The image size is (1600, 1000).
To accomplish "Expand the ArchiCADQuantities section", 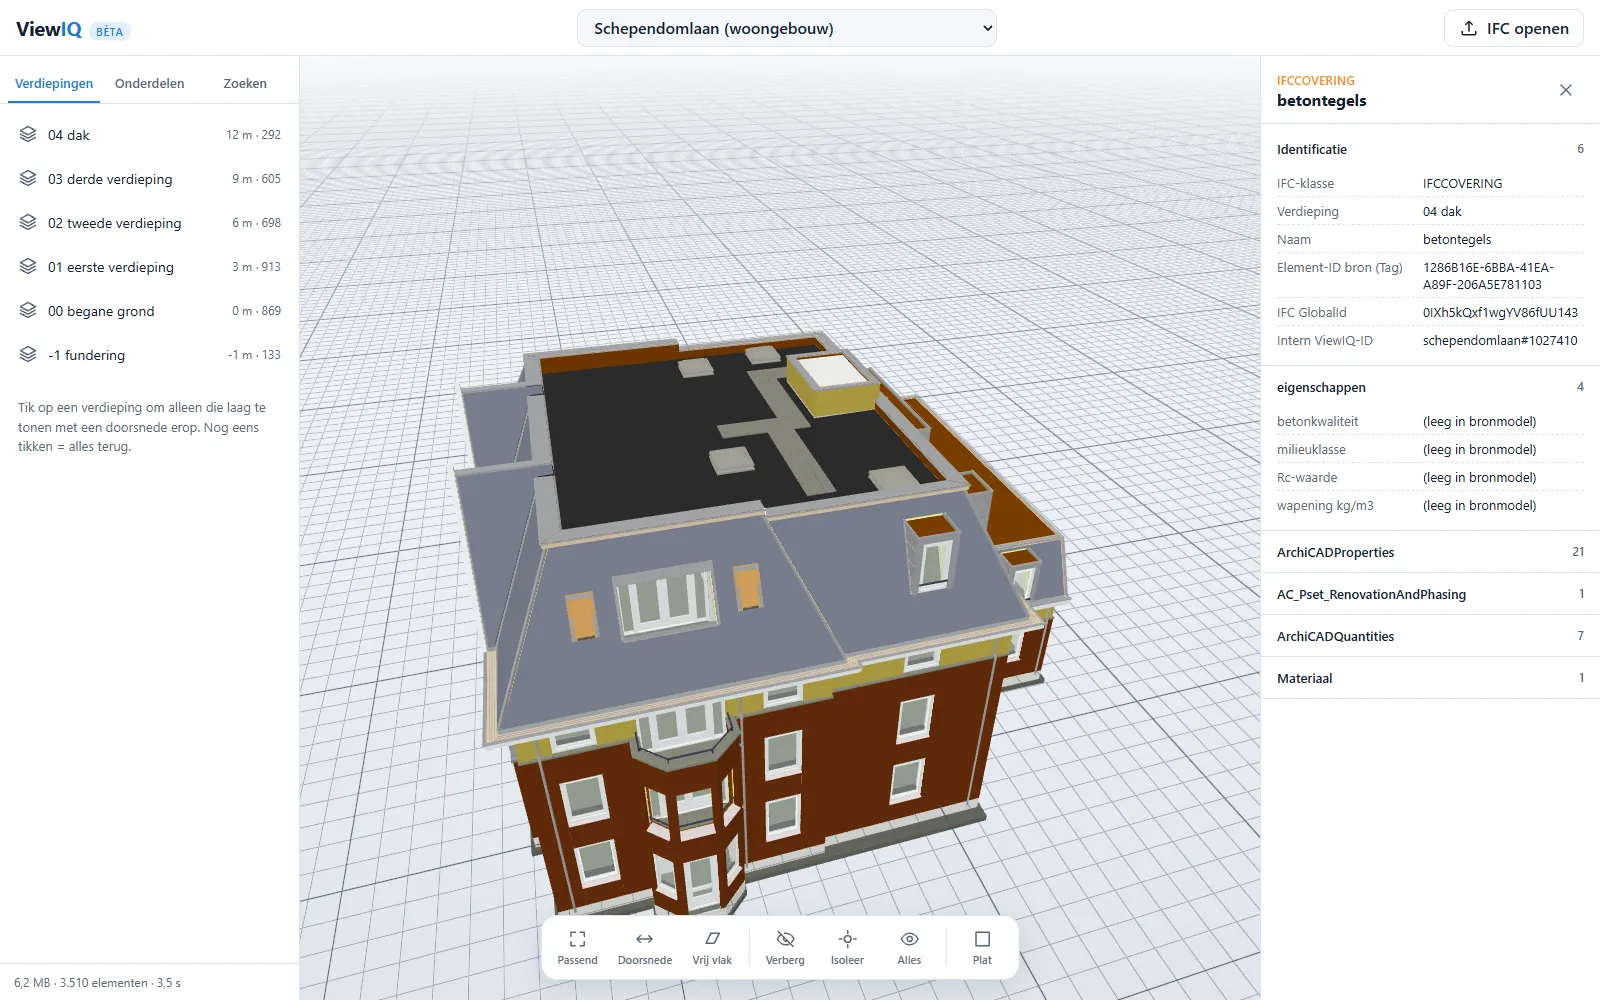I will point(1430,636).
